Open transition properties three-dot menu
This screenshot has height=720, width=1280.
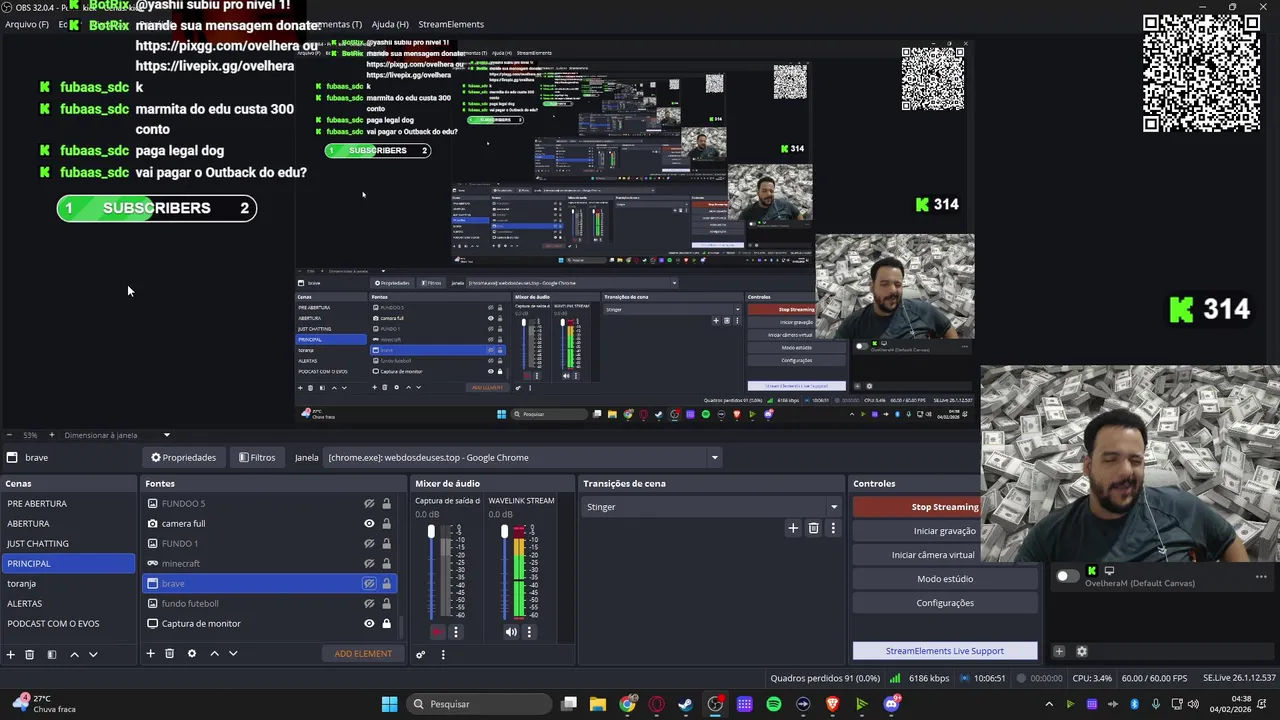833,528
